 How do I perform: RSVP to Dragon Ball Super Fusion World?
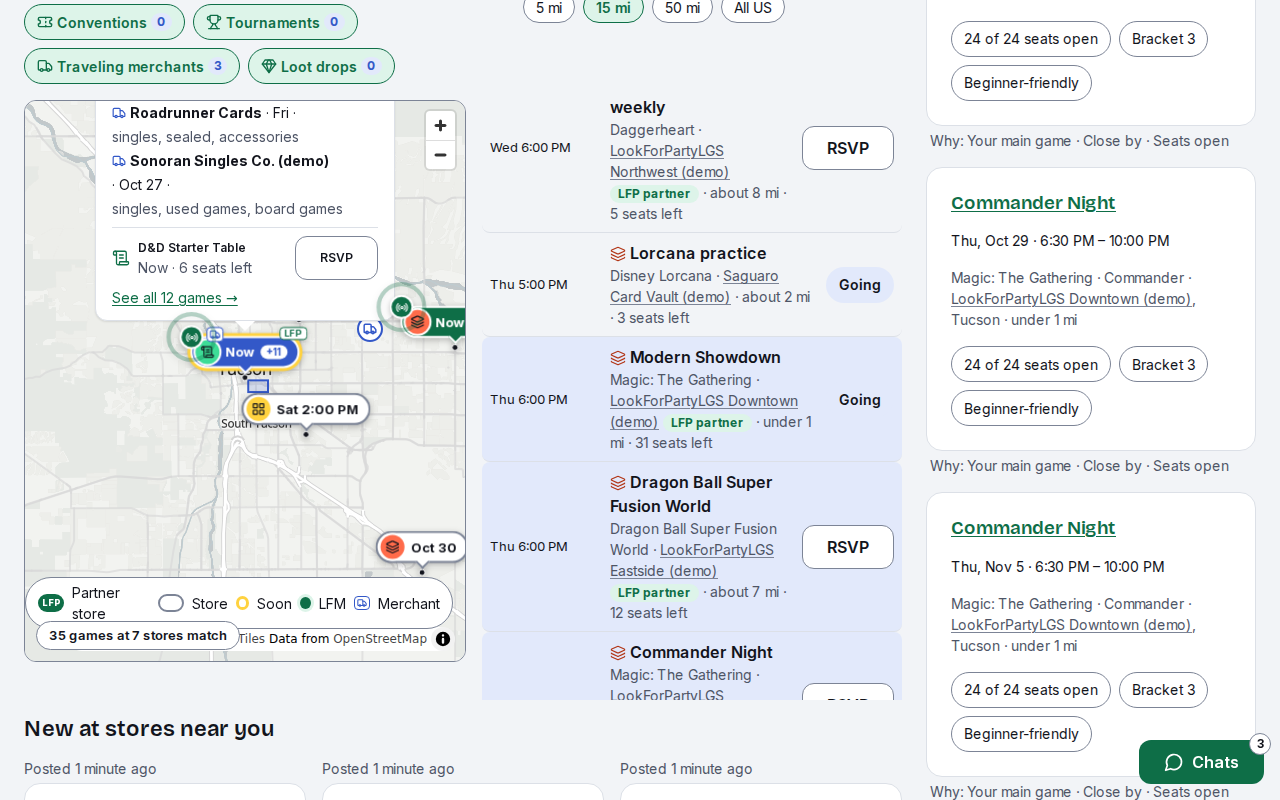click(x=848, y=547)
